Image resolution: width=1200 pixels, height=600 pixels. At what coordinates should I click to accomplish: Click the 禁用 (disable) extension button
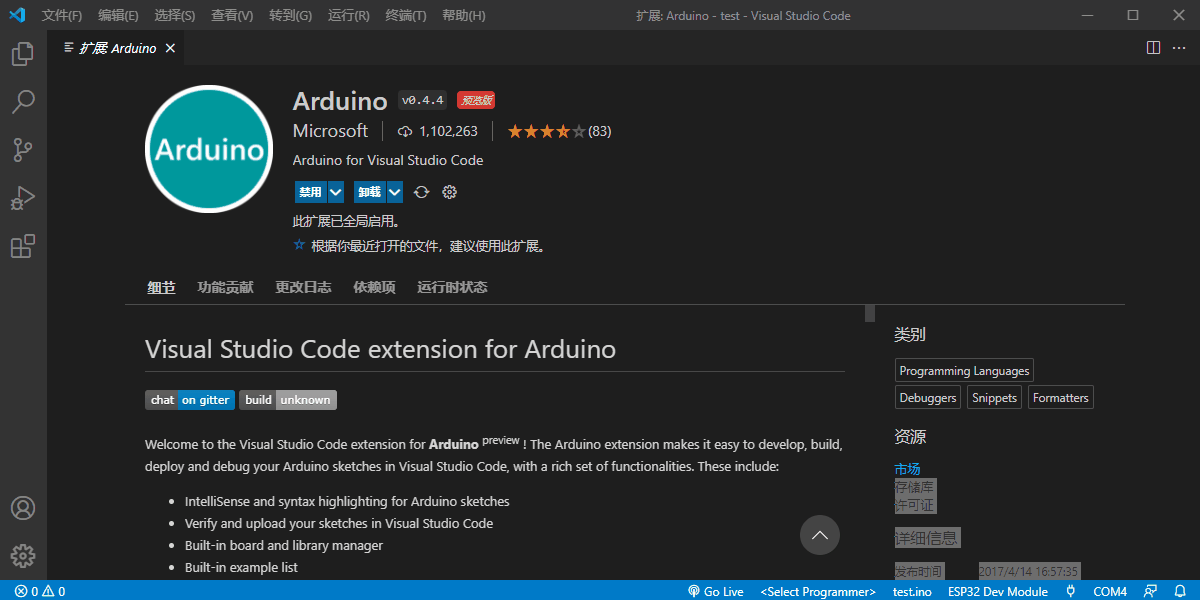(310, 192)
